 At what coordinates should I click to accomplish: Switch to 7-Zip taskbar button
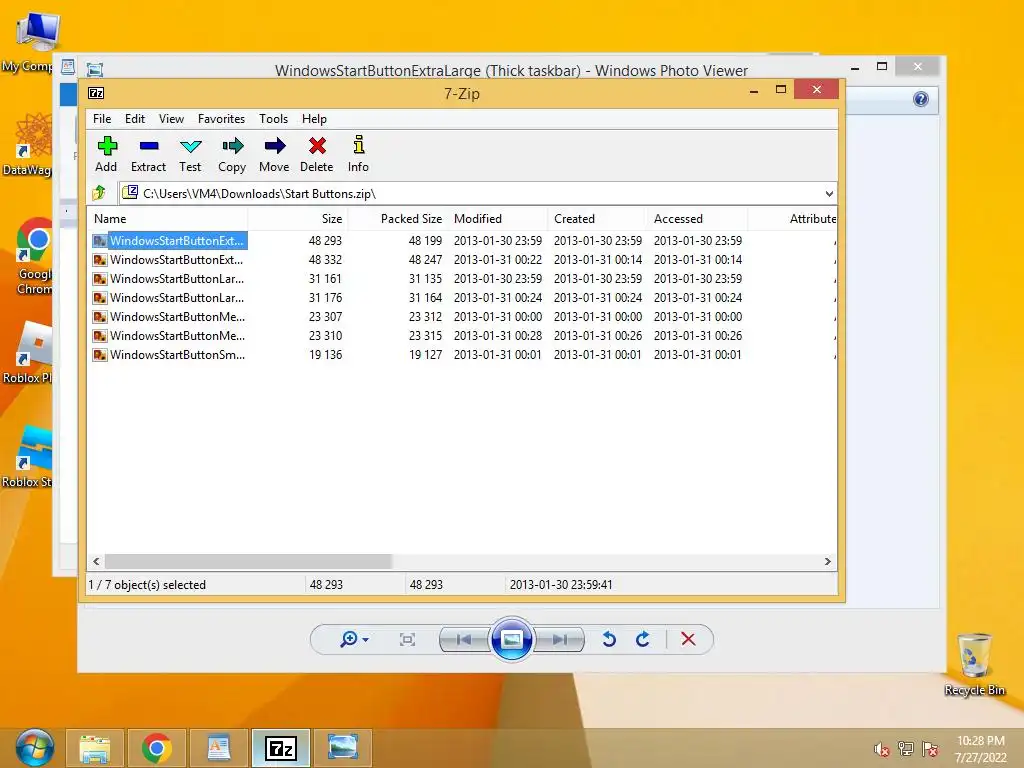[281, 748]
